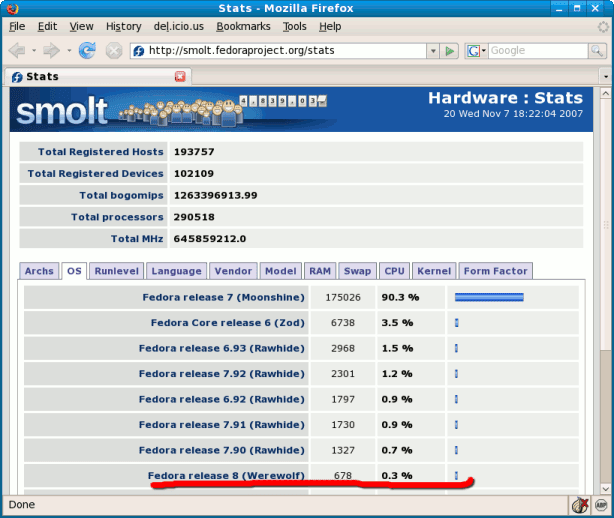Click the Hardware : Stats heading
This screenshot has height=518, width=614.
tap(505, 98)
